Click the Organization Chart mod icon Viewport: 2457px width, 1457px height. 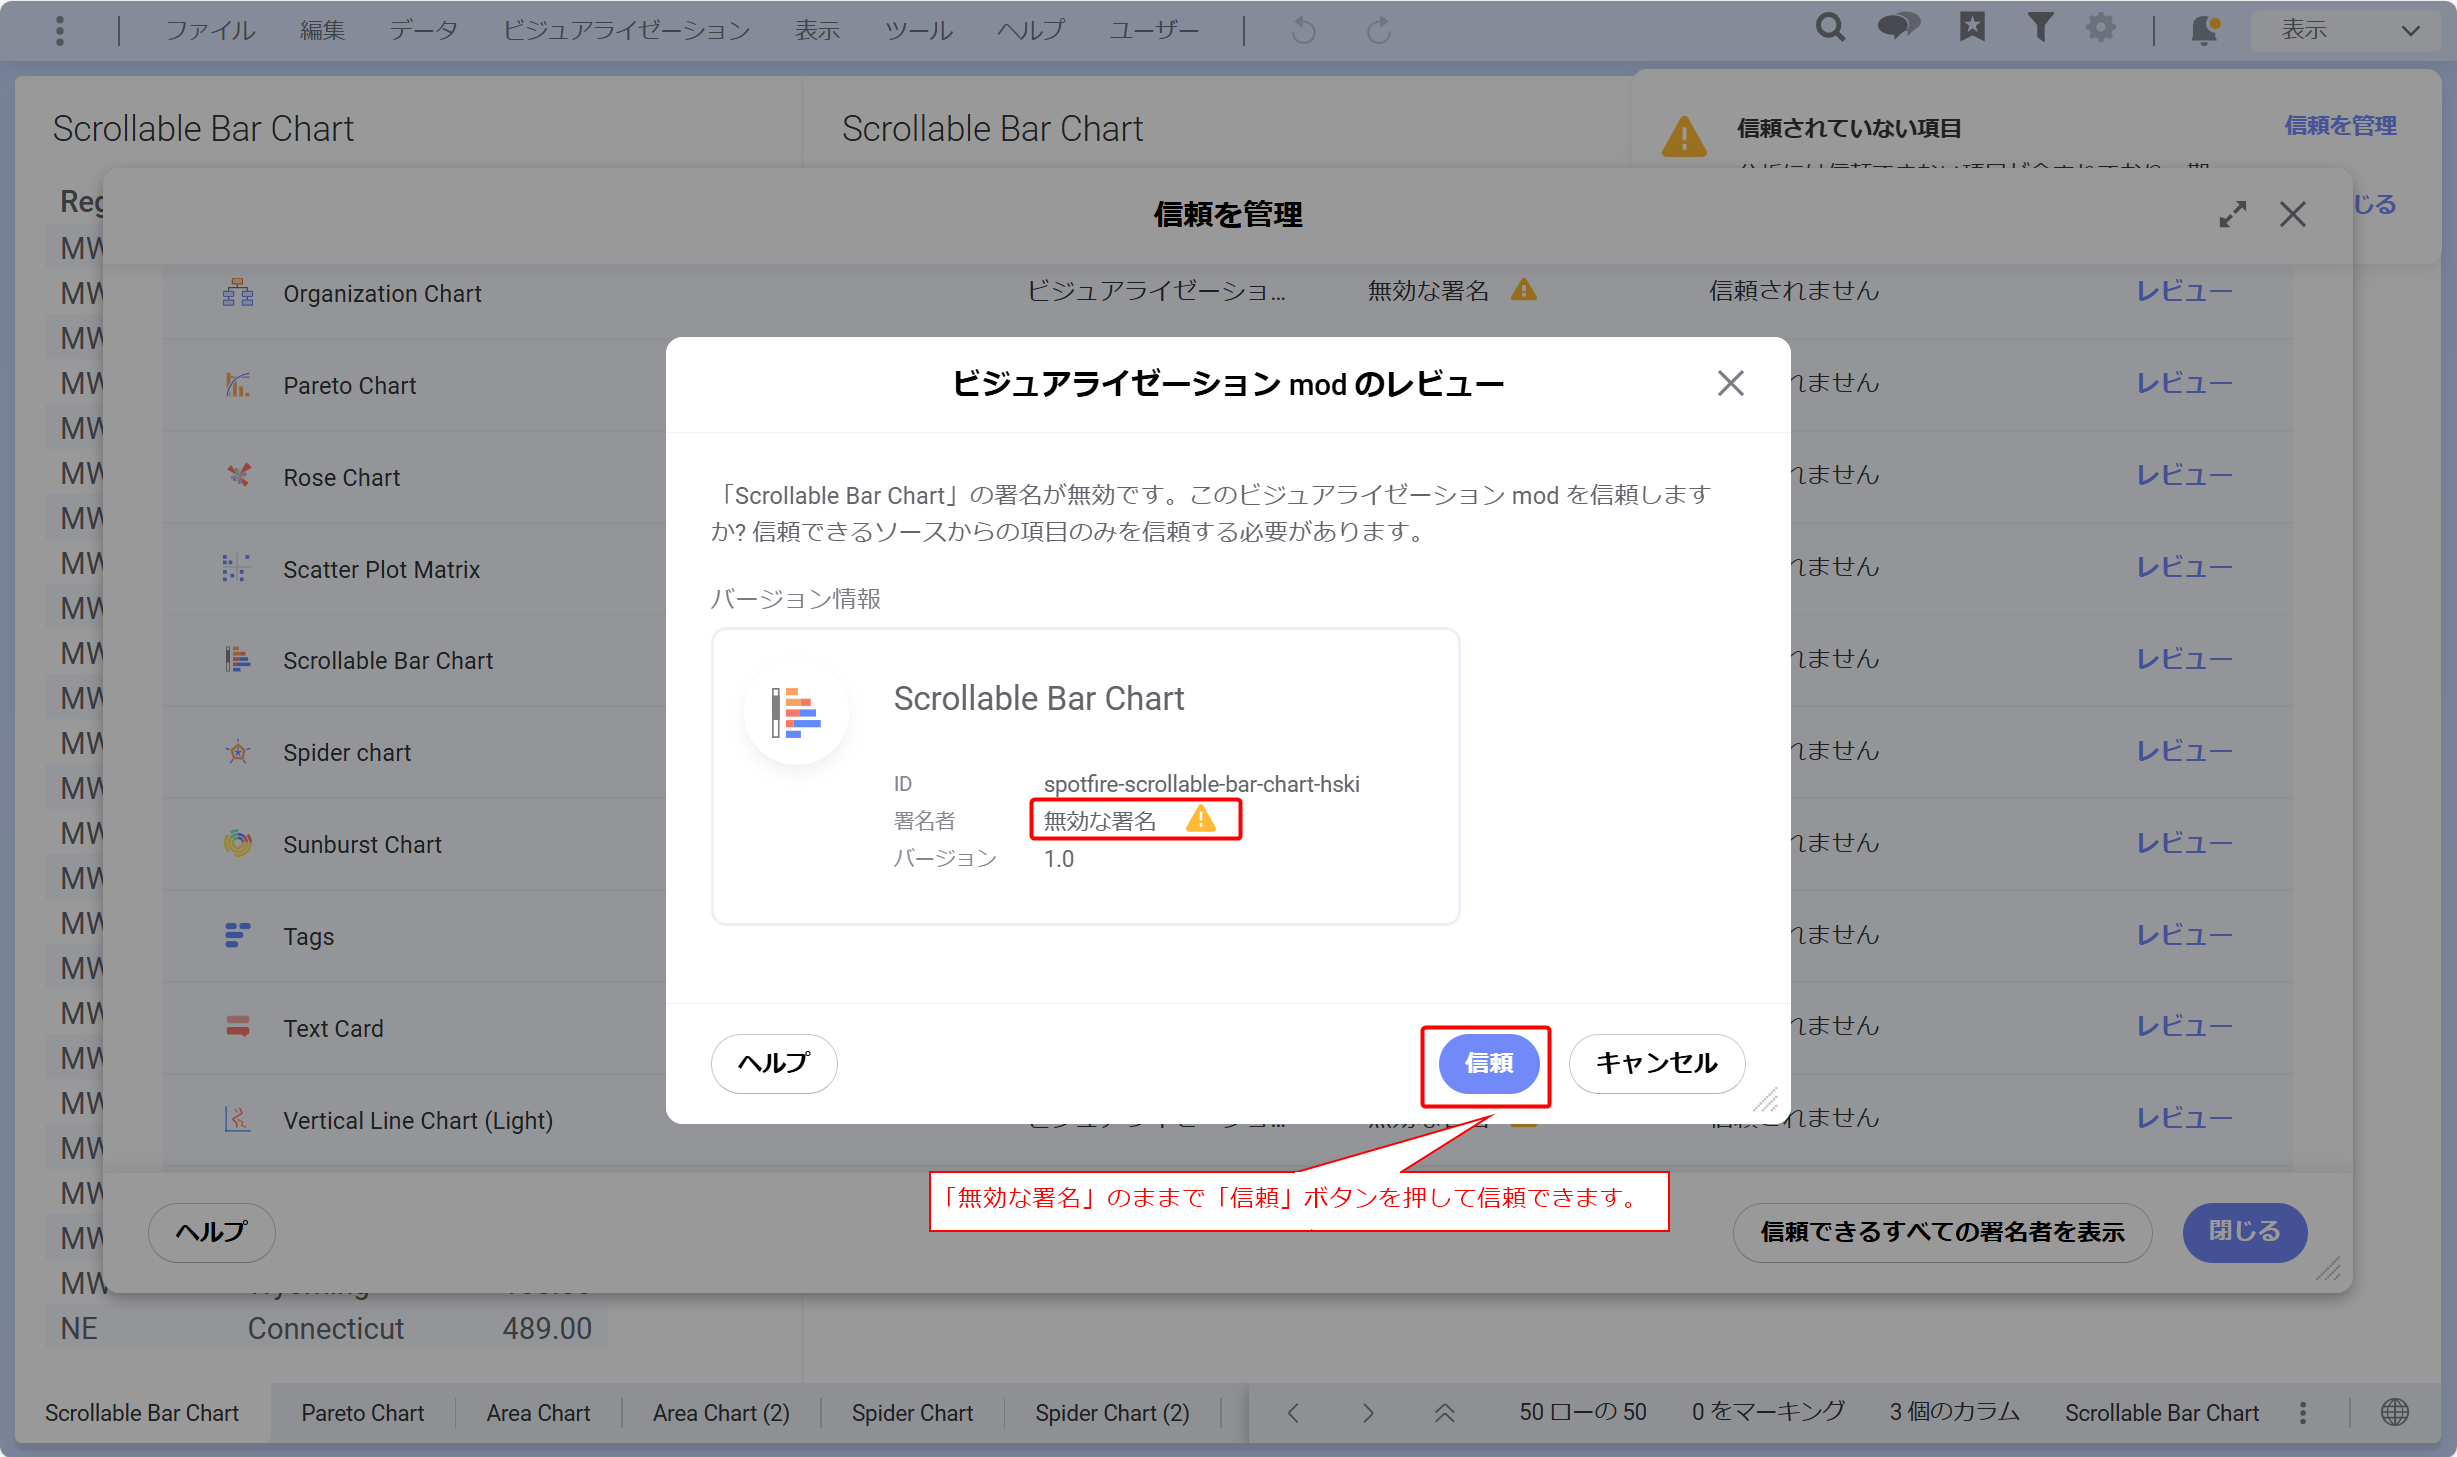237,293
